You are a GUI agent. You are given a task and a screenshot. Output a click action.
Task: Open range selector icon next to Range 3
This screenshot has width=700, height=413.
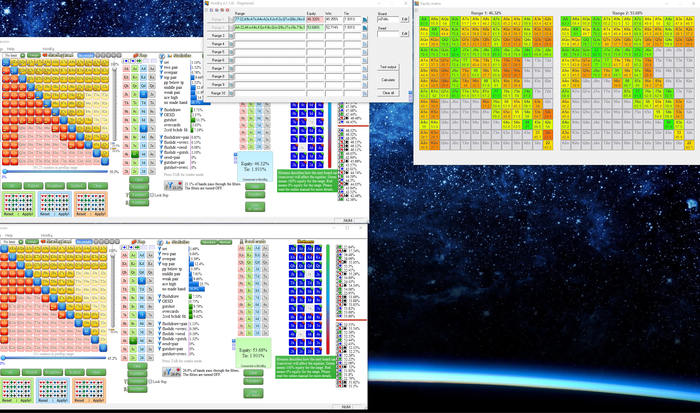click(x=231, y=36)
